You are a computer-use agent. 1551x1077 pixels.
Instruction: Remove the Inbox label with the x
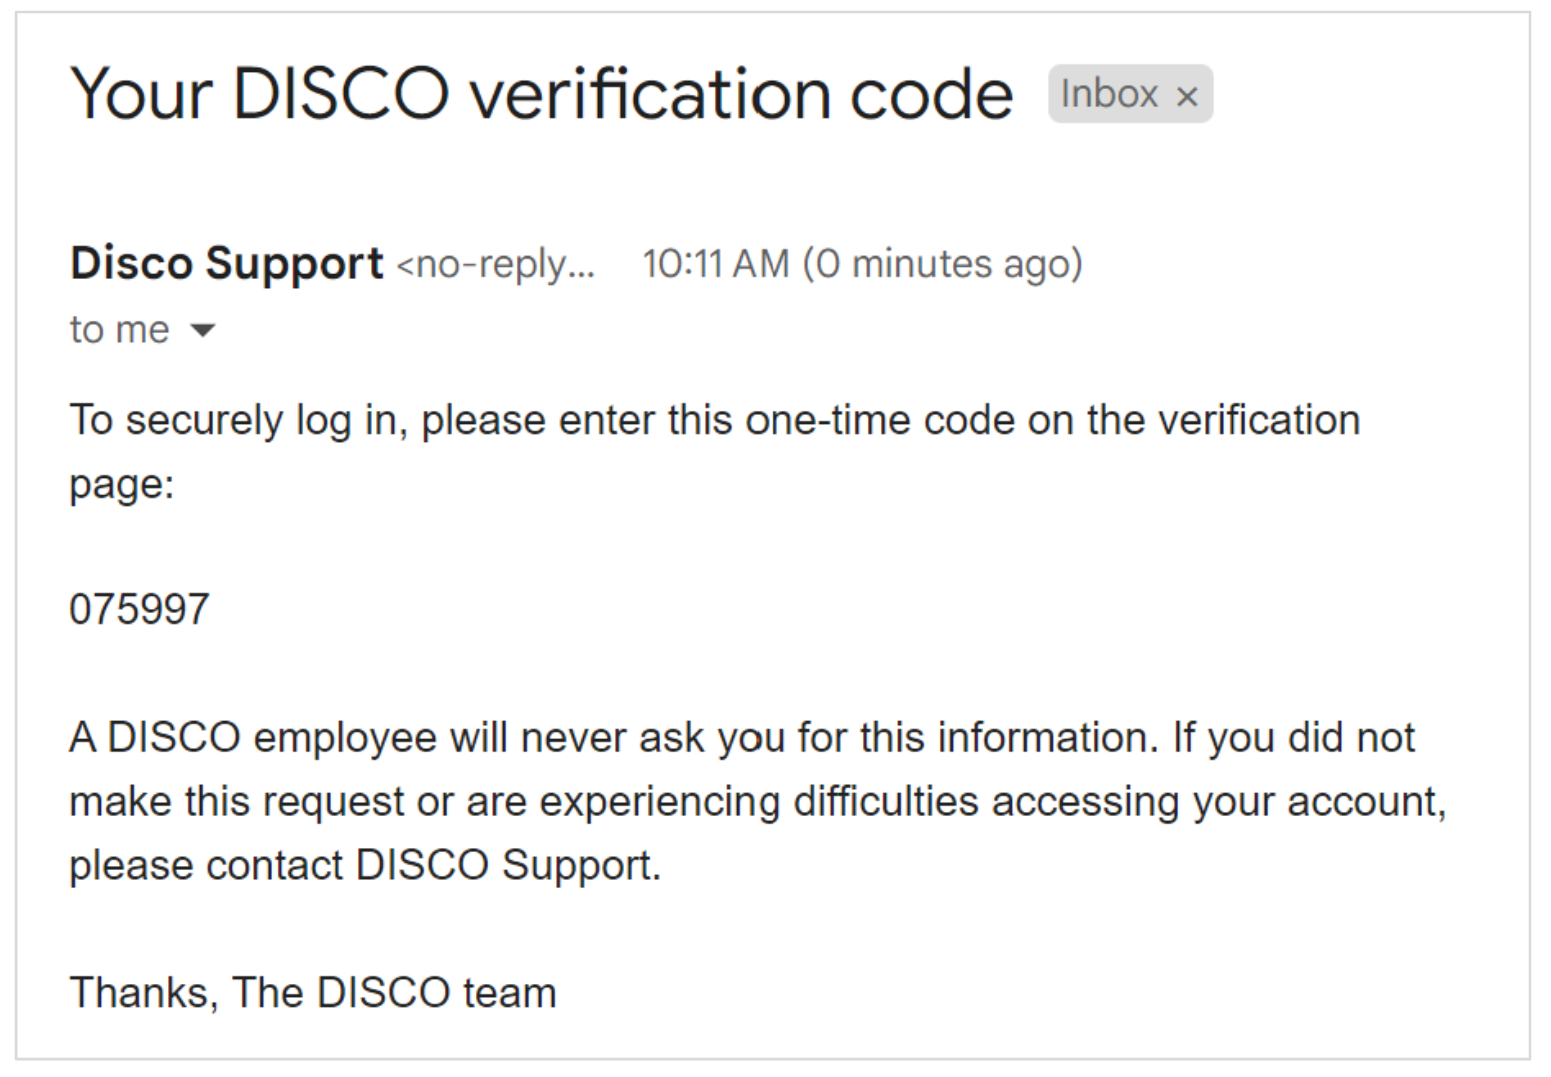(x=1187, y=97)
